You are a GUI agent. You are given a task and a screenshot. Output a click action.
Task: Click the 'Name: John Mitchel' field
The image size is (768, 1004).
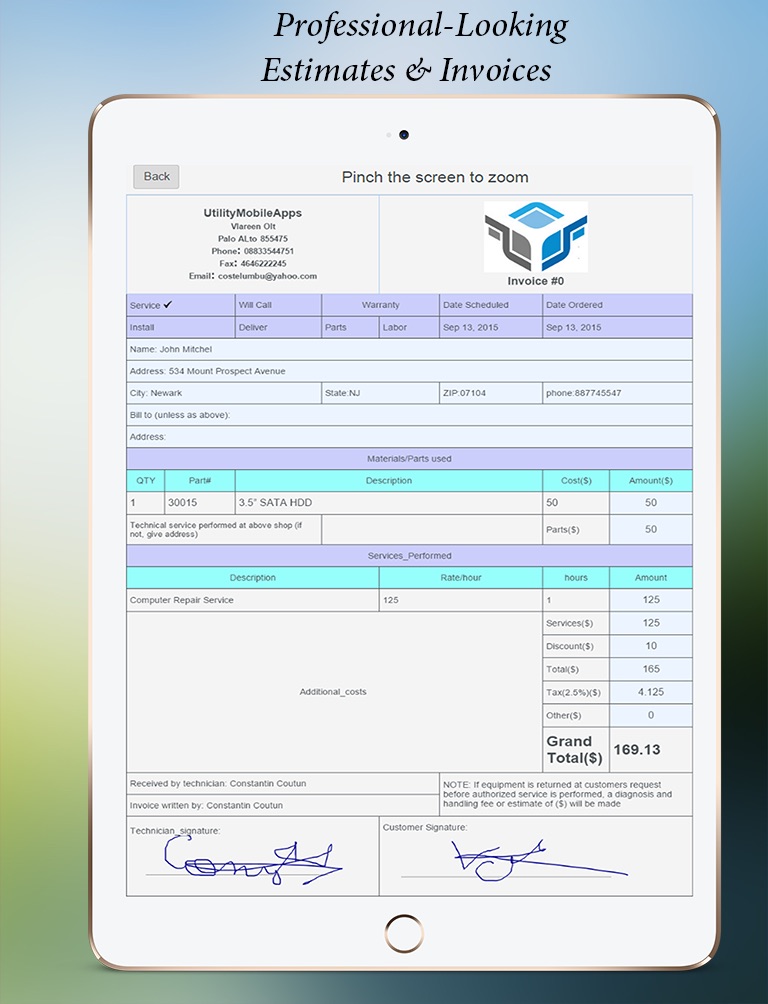[409, 349]
